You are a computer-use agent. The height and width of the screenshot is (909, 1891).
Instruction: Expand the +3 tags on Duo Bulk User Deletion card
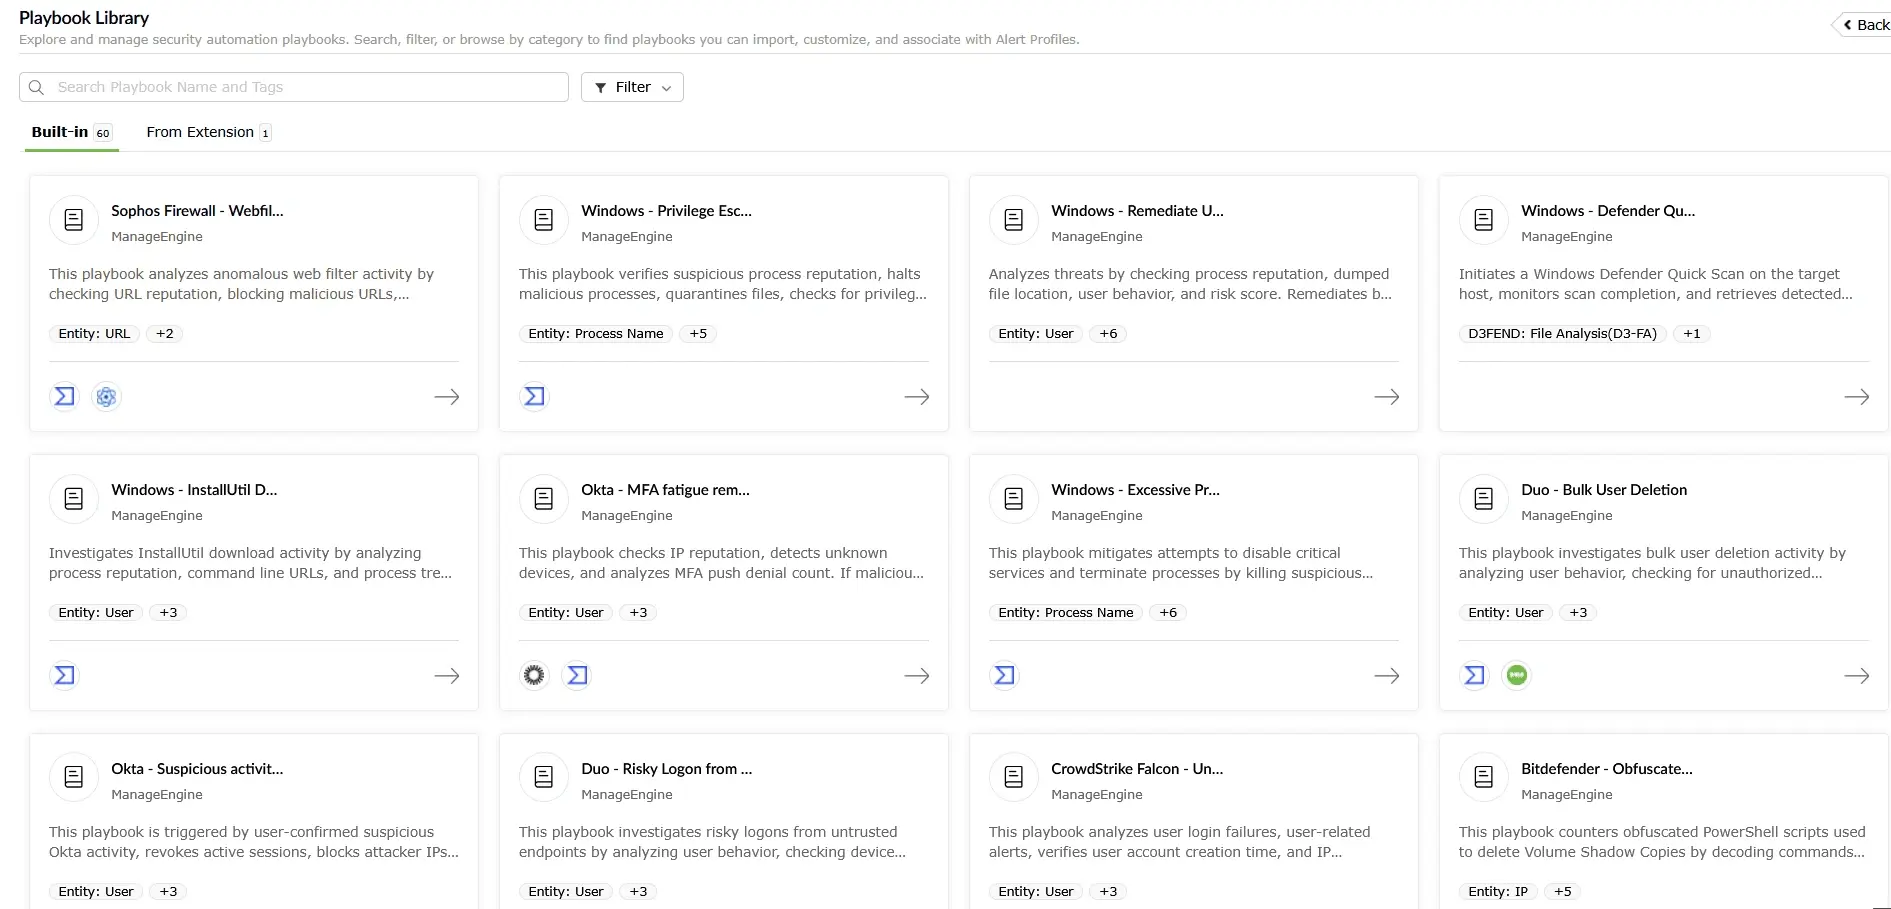click(x=1578, y=613)
